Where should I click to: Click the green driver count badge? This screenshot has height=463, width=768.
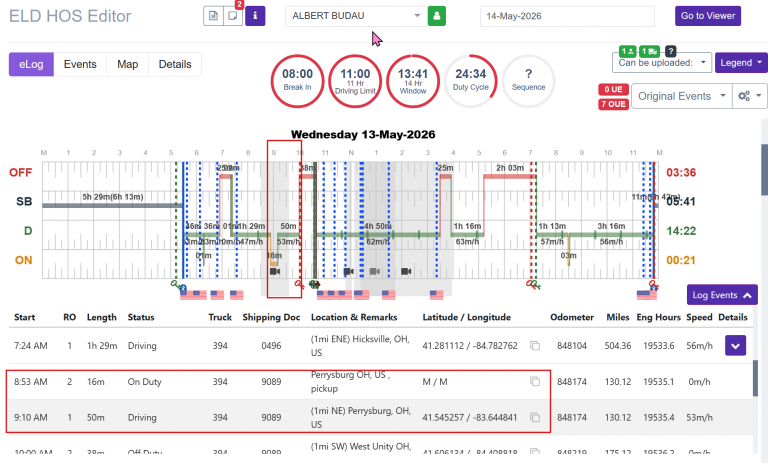[x=627, y=51]
